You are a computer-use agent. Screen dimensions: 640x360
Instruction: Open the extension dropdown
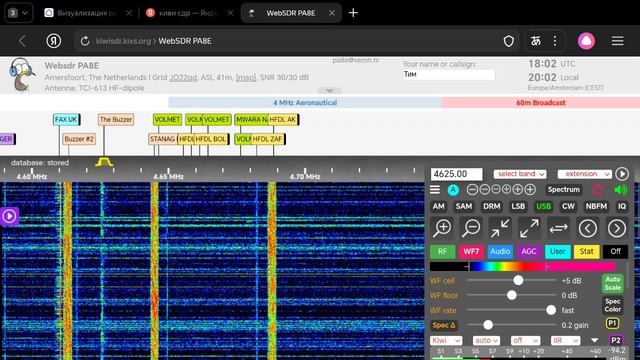point(584,174)
